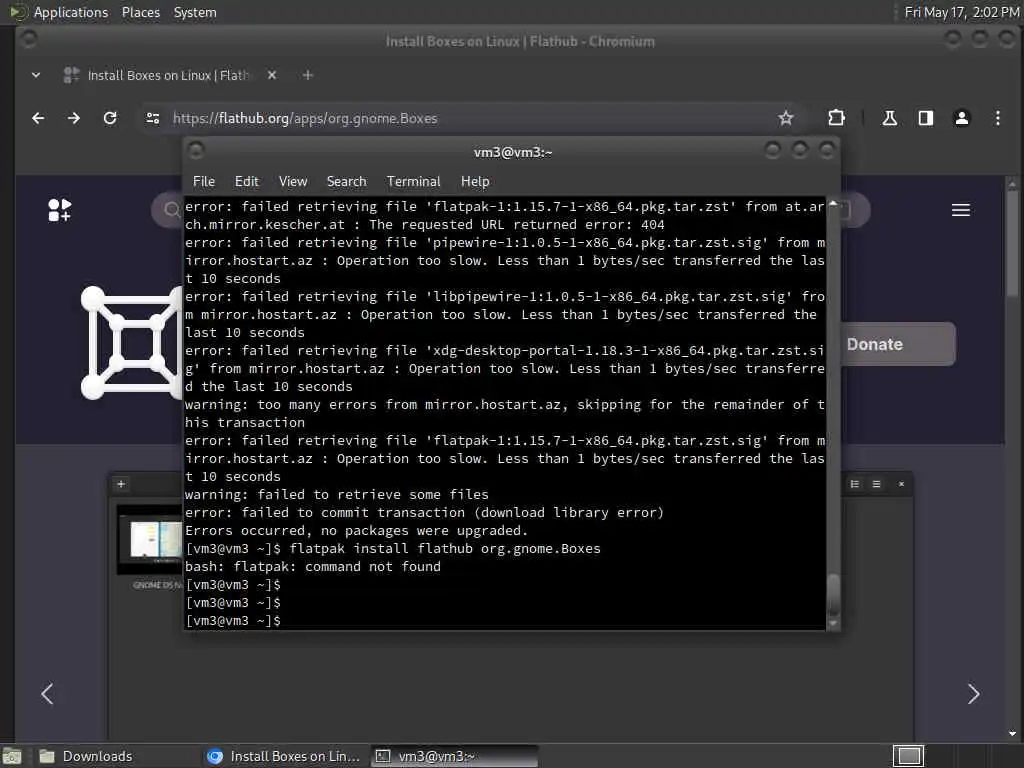This screenshot has height=768, width=1024.
Task: Show next screenshot arrow
Action: click(x=973, y=694)
